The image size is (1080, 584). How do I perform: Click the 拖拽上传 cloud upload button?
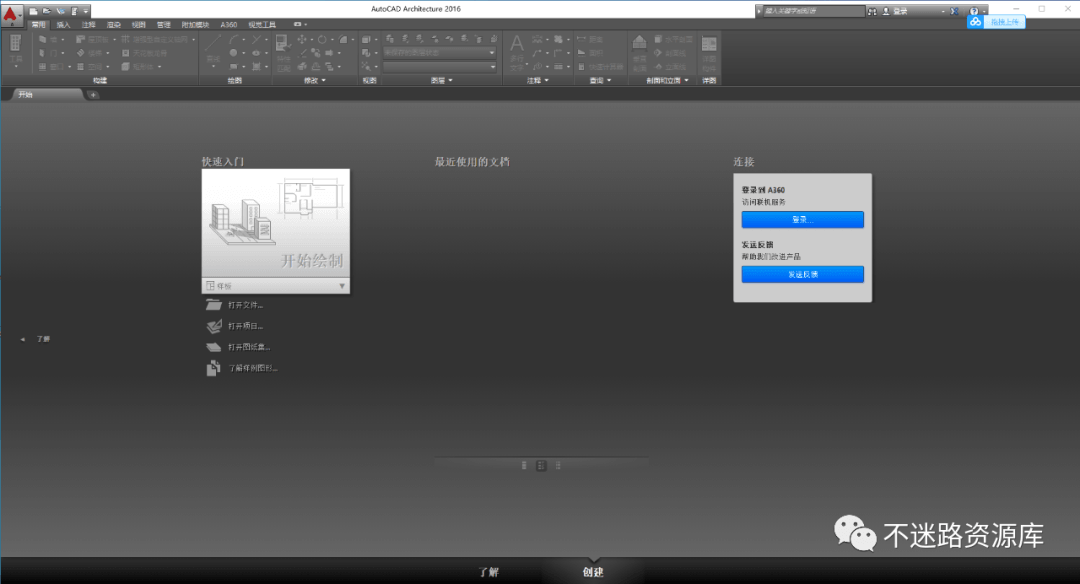(x=996, y=22)
